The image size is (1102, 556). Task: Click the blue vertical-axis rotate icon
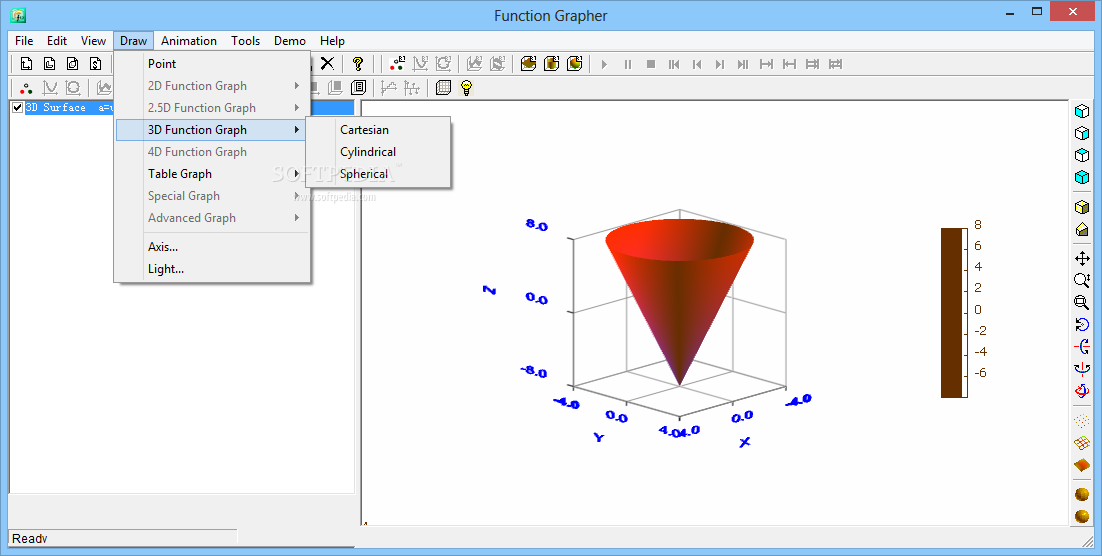(1082, 368)
